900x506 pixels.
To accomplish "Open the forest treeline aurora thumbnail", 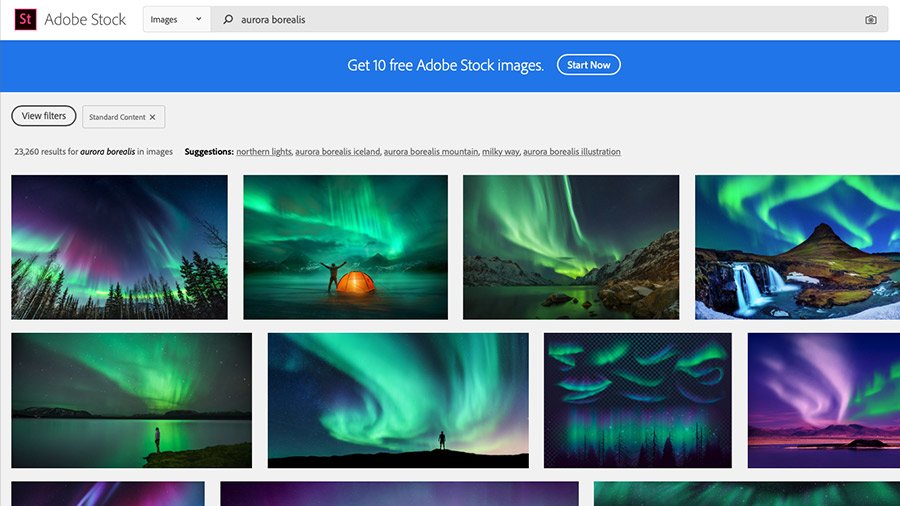I will 119,247.
